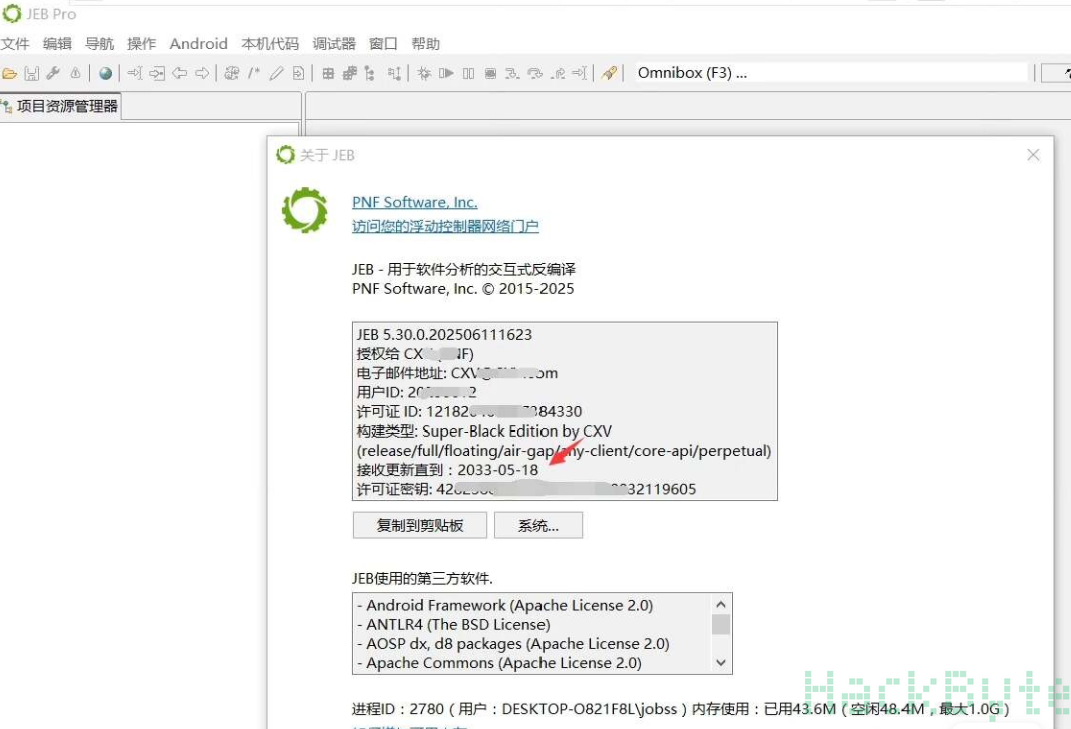Click the rename pencil icon
Image resolution: width=1071 pixels, height=729 pixels.
tap(276, 73)
